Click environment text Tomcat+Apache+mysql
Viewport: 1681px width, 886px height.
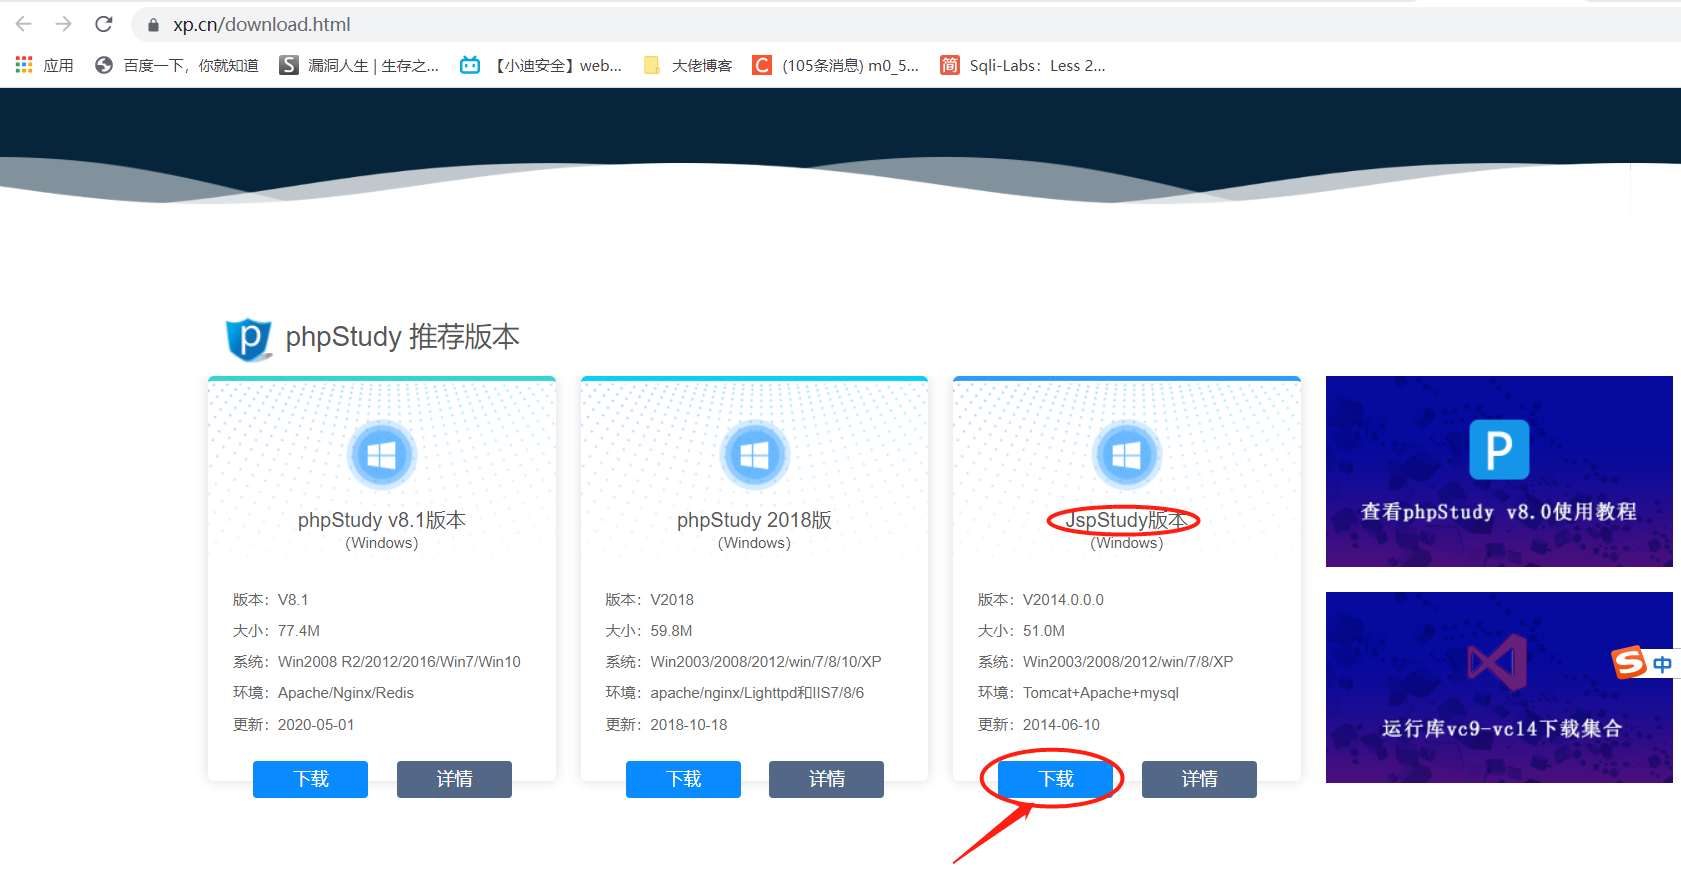coord(1101,693)
